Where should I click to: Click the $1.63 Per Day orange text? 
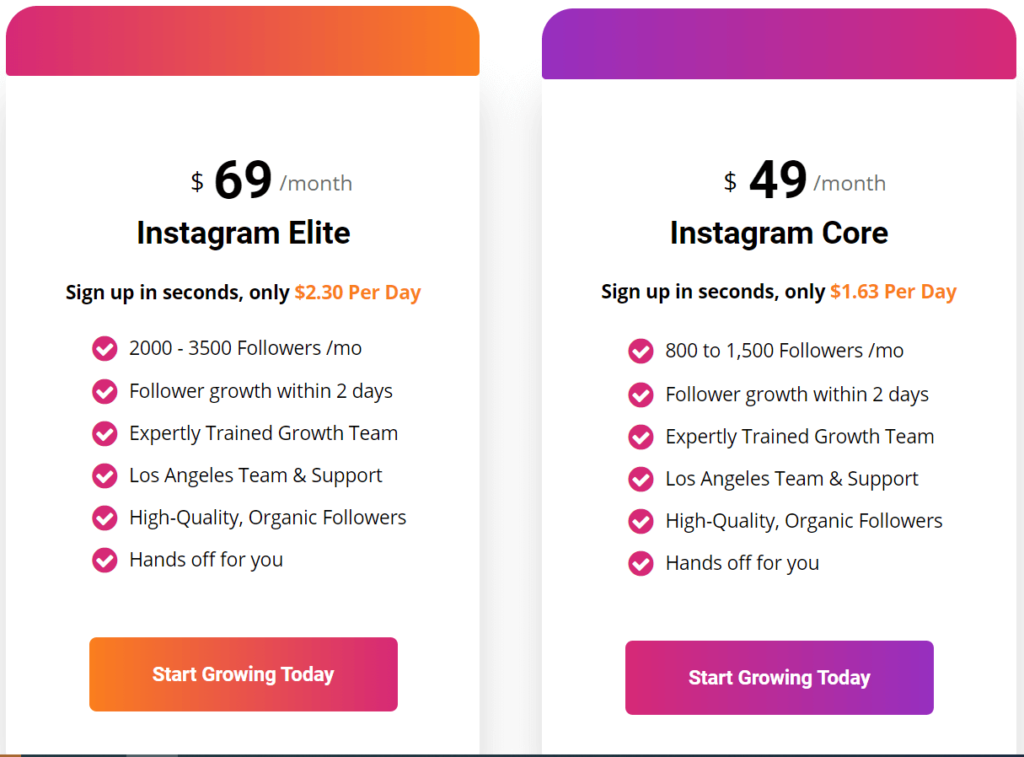coord(893,291)
